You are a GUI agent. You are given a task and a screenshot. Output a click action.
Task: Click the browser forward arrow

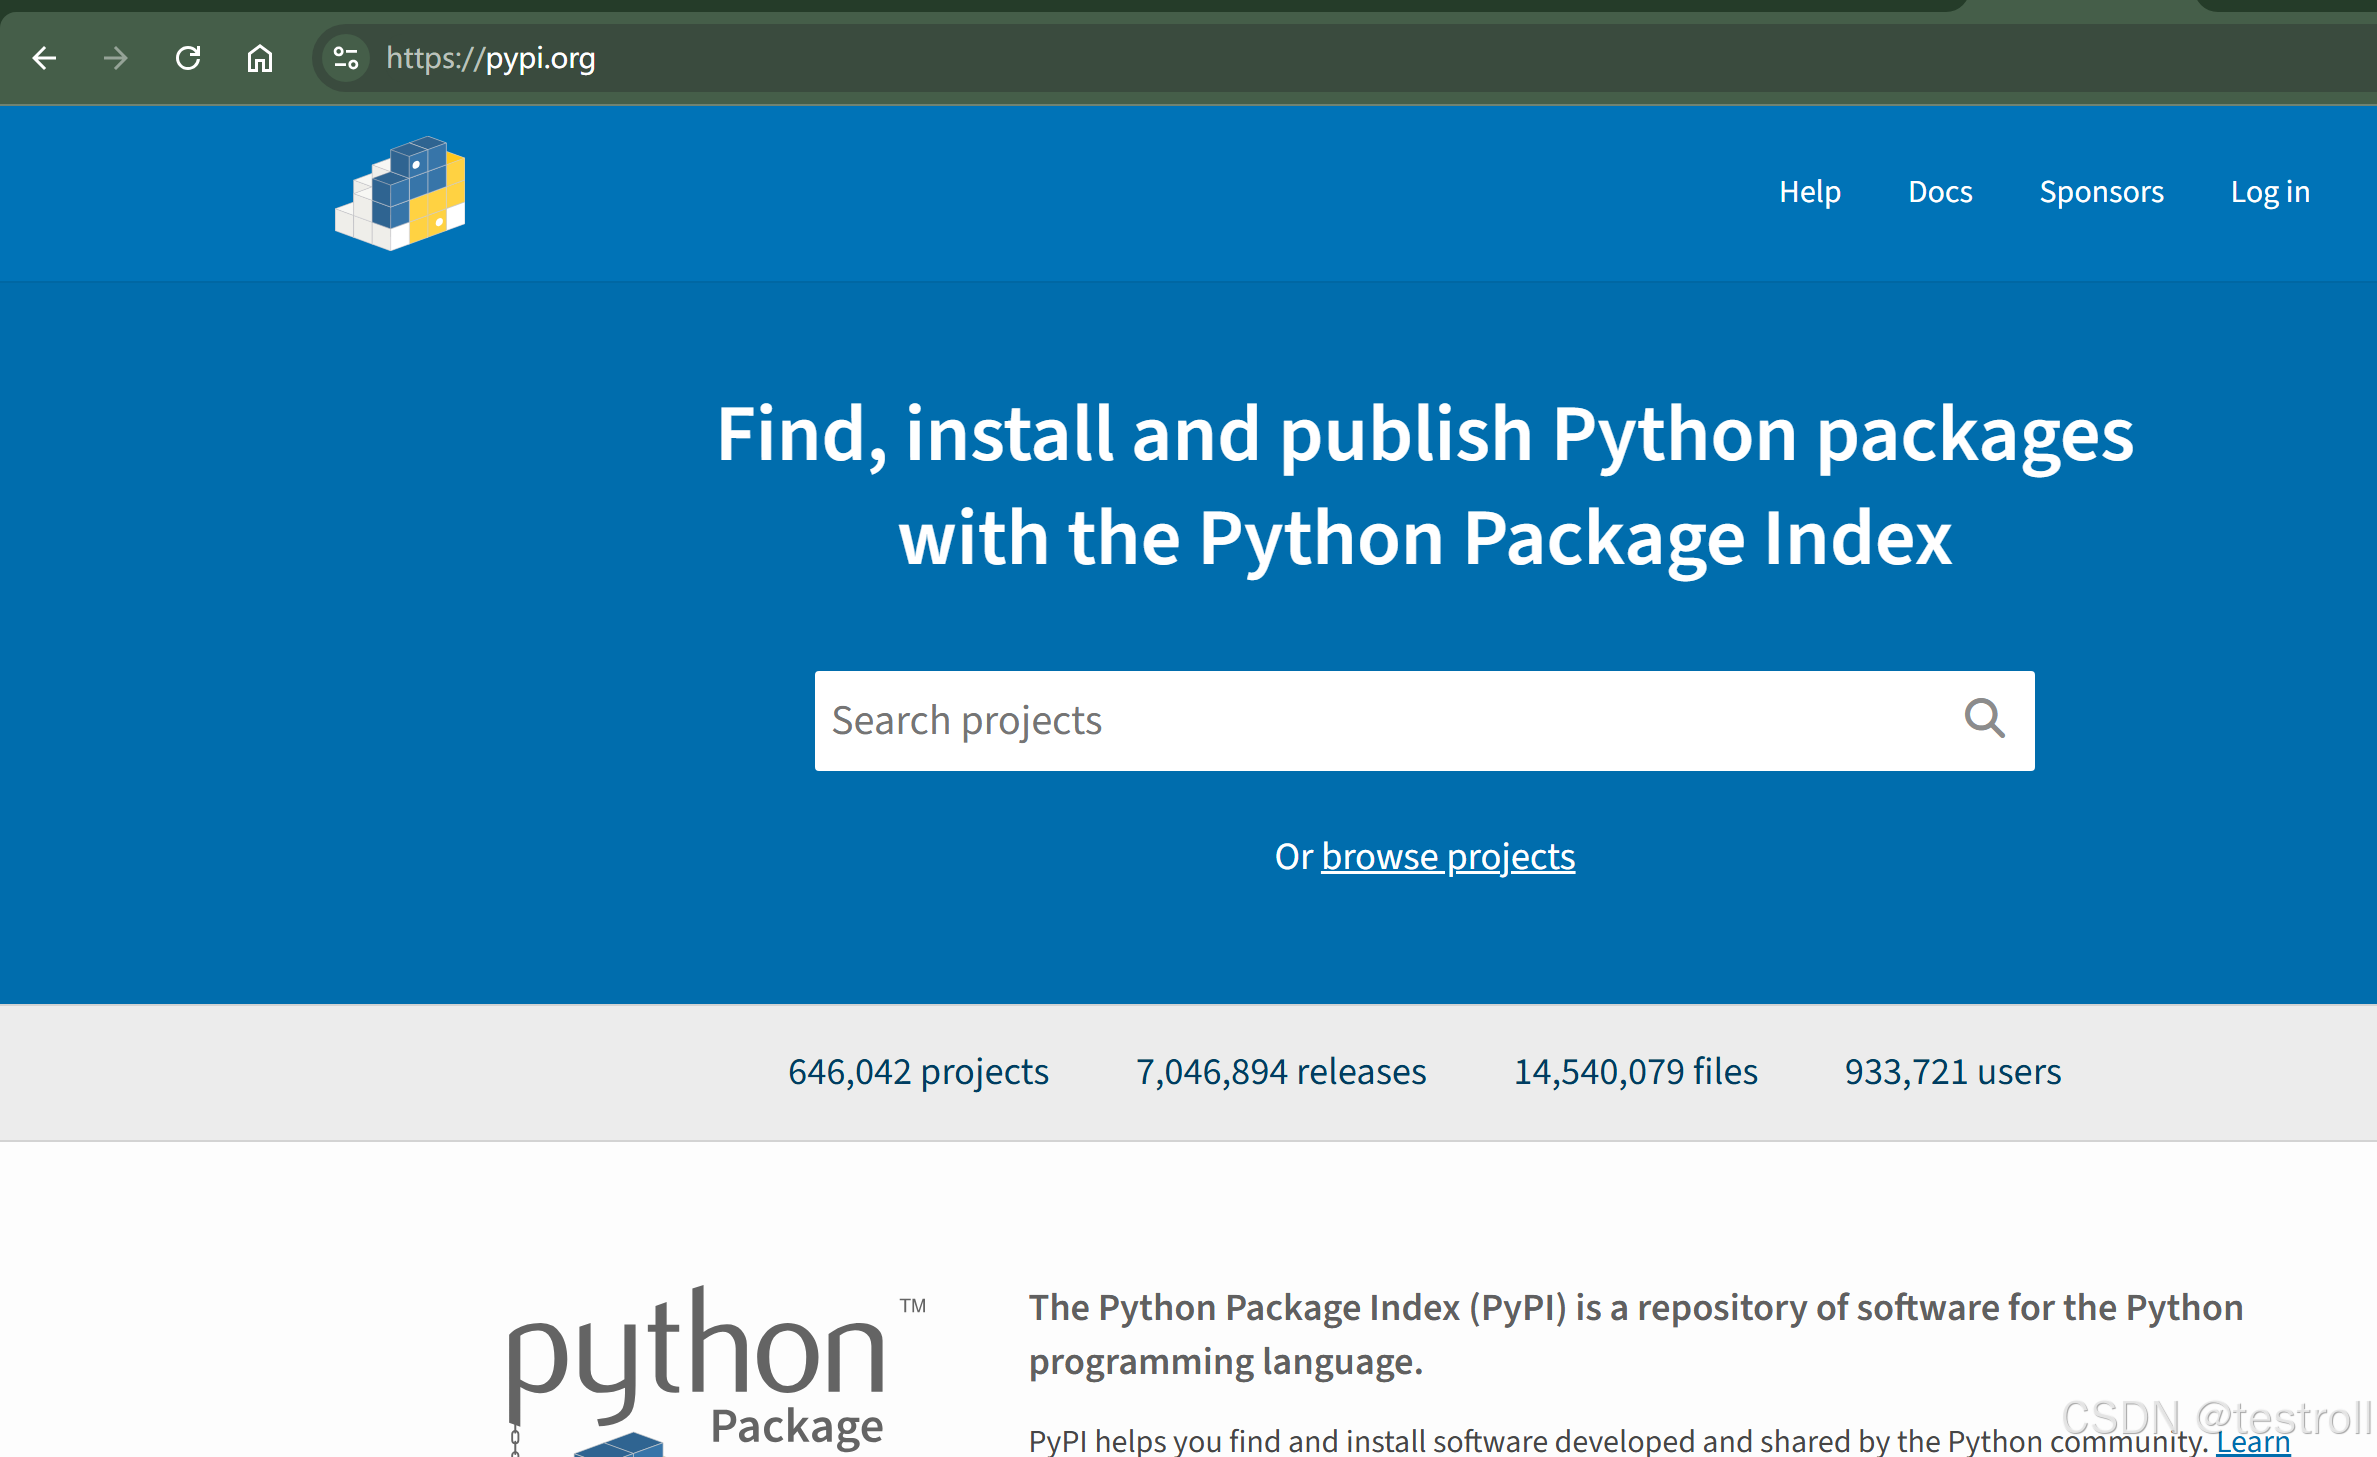116,58
